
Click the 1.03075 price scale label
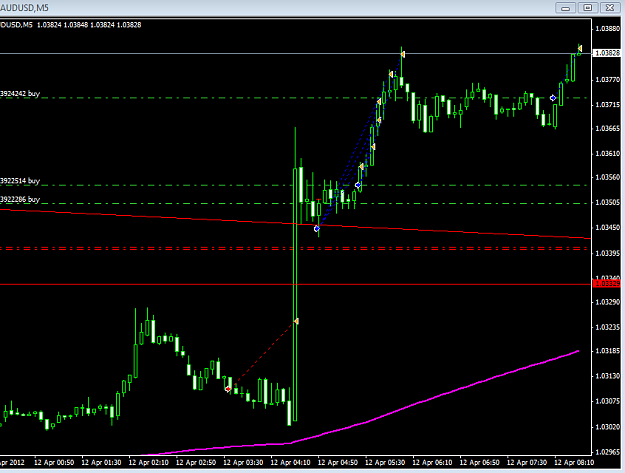pyautogui.click(x=607, y=401)
